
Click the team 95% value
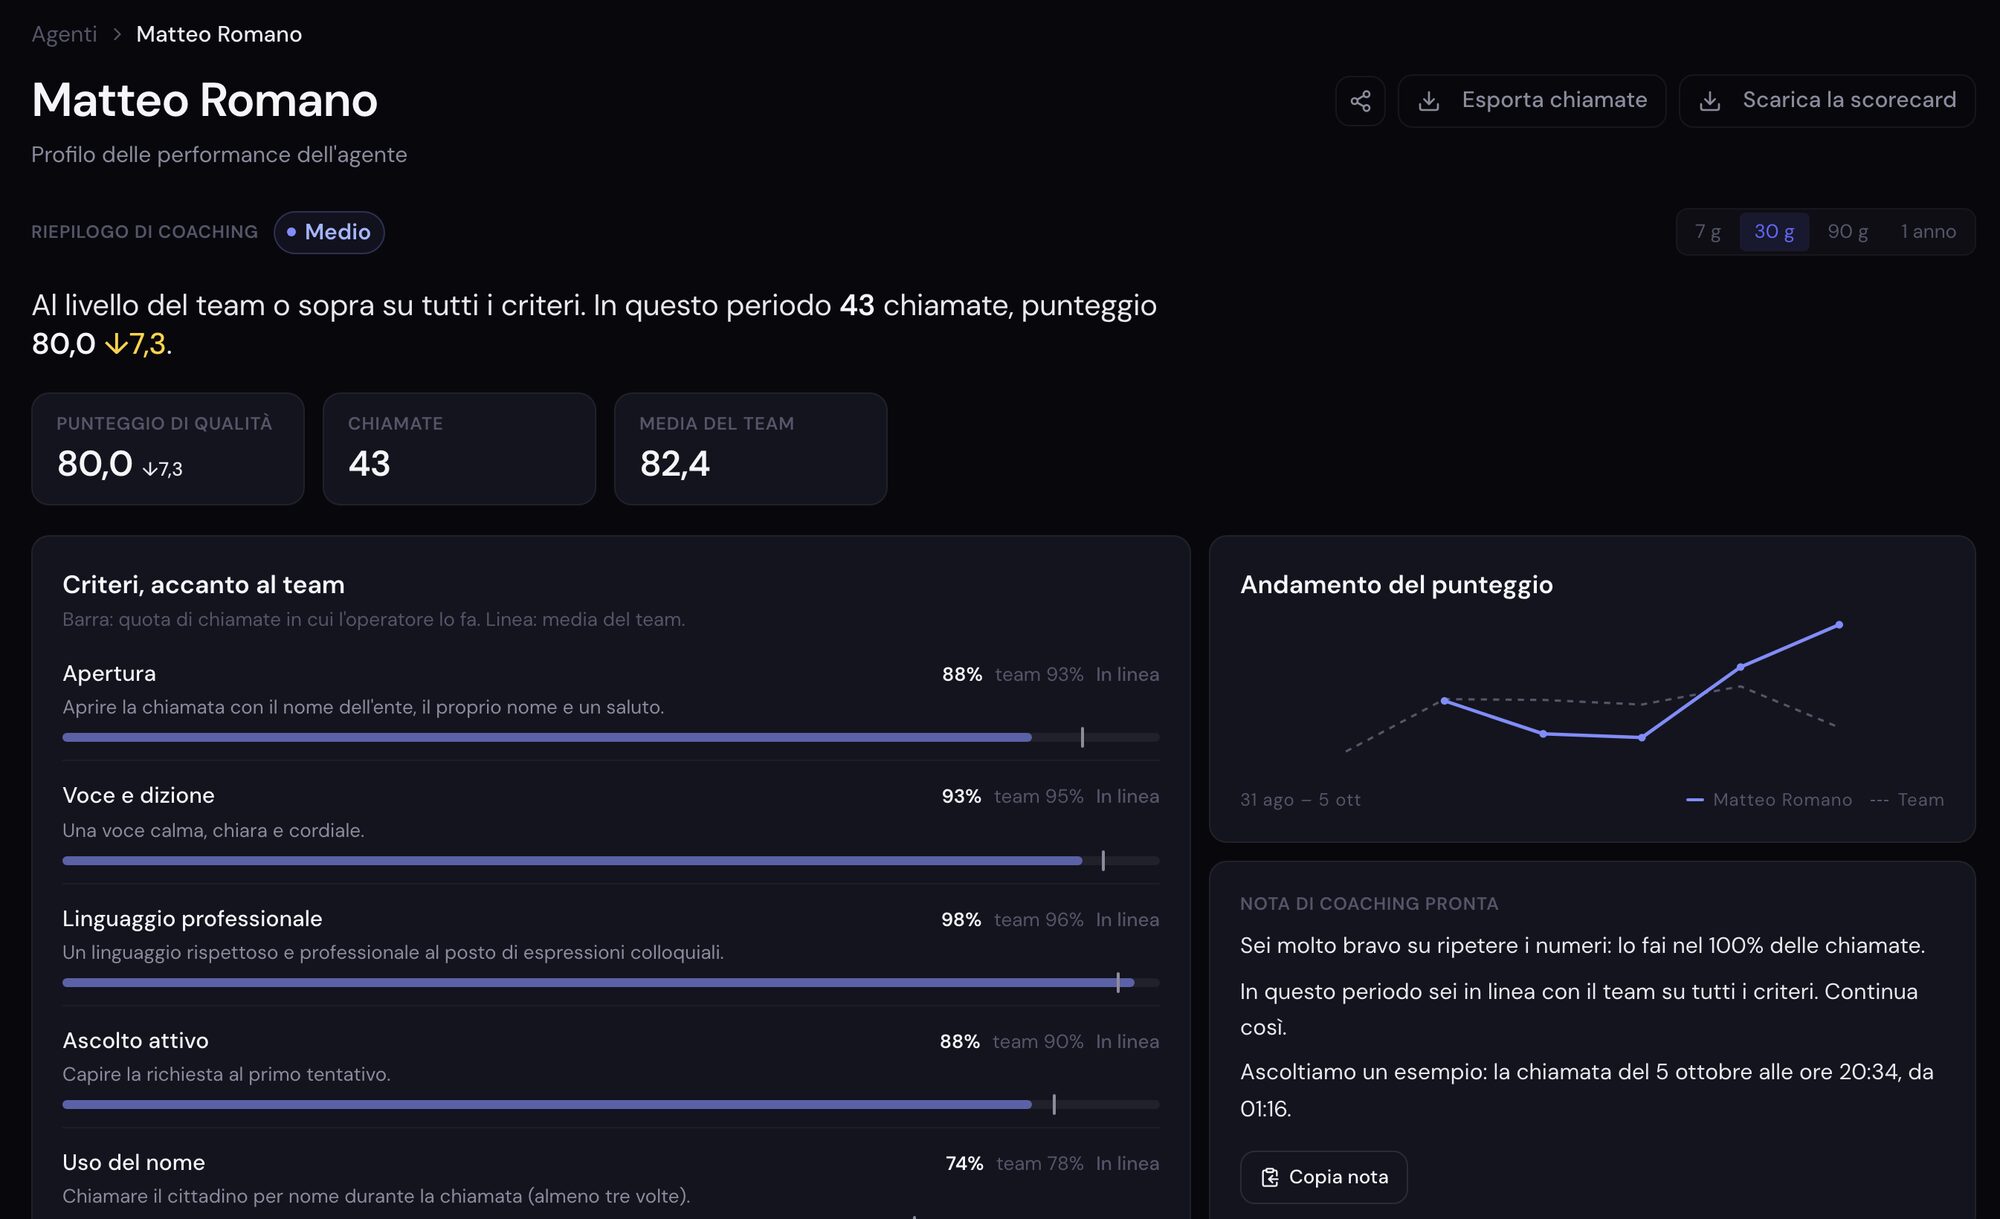[1038, 797]
